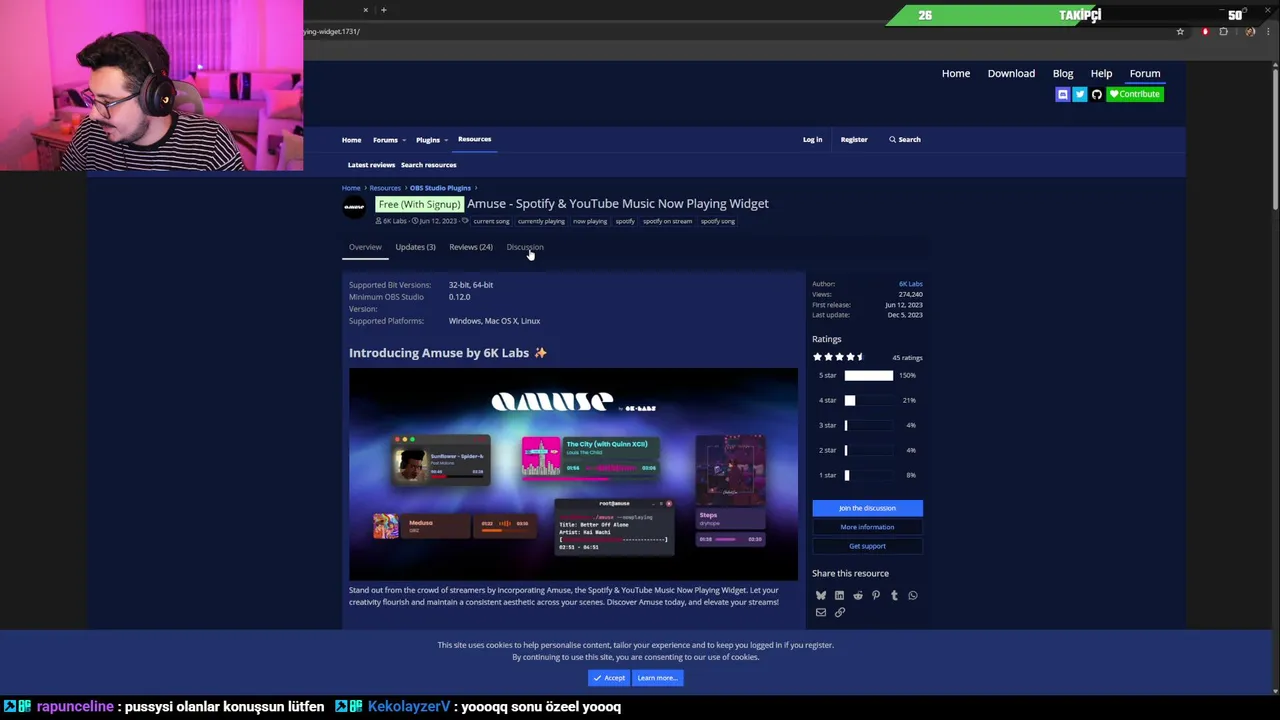Open the browser extensions puzzle icon
This screenshot has width=1280, height=720.
tap(1223, 32)
